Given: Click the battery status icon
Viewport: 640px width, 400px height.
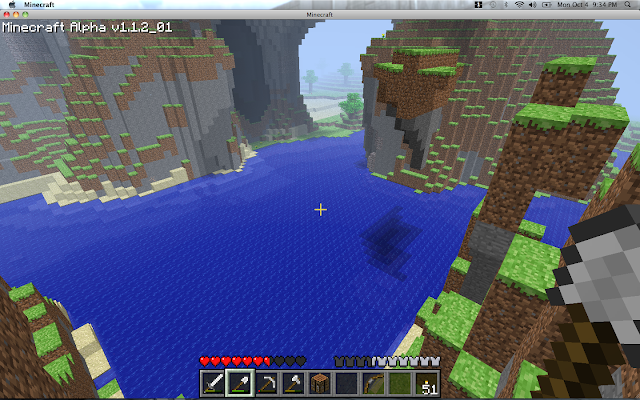Looking at the screenshot, I should click(x=547, y=4).
